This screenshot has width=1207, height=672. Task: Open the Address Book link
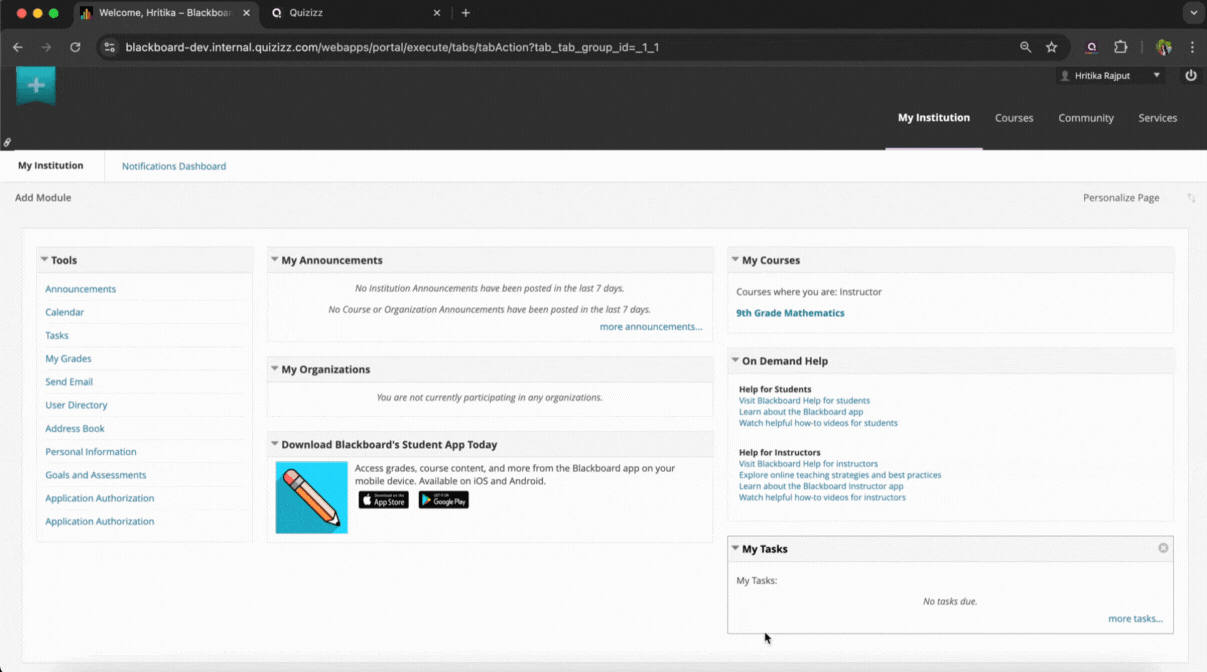point(75,428)
